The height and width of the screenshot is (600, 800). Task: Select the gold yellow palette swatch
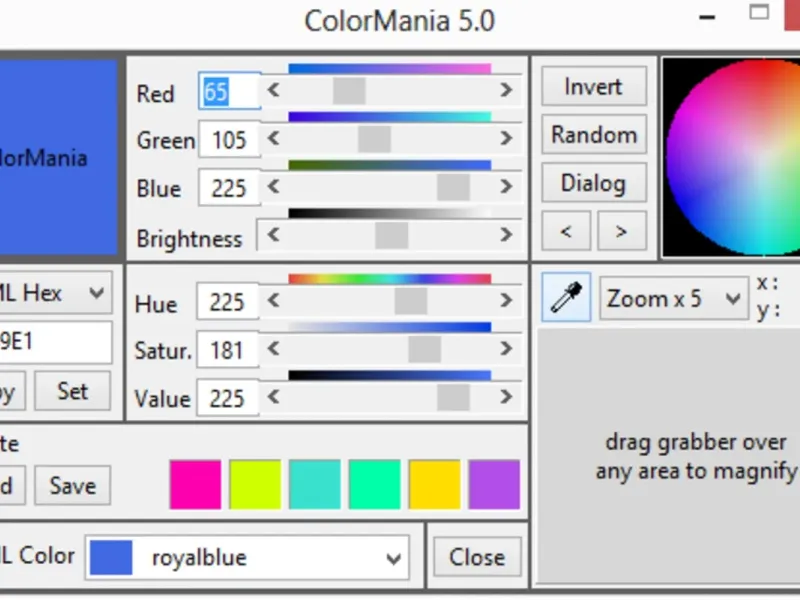[x=434, y=485]
